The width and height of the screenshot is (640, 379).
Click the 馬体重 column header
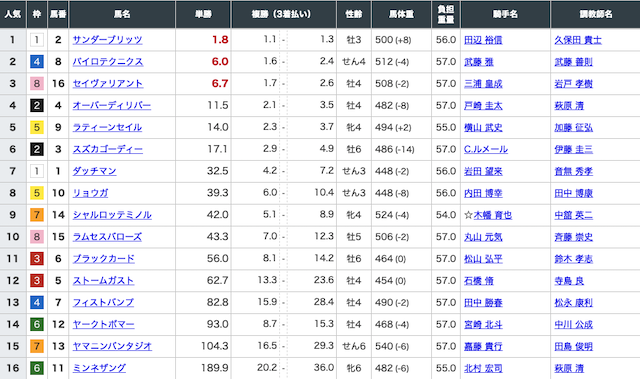point(401,14)
